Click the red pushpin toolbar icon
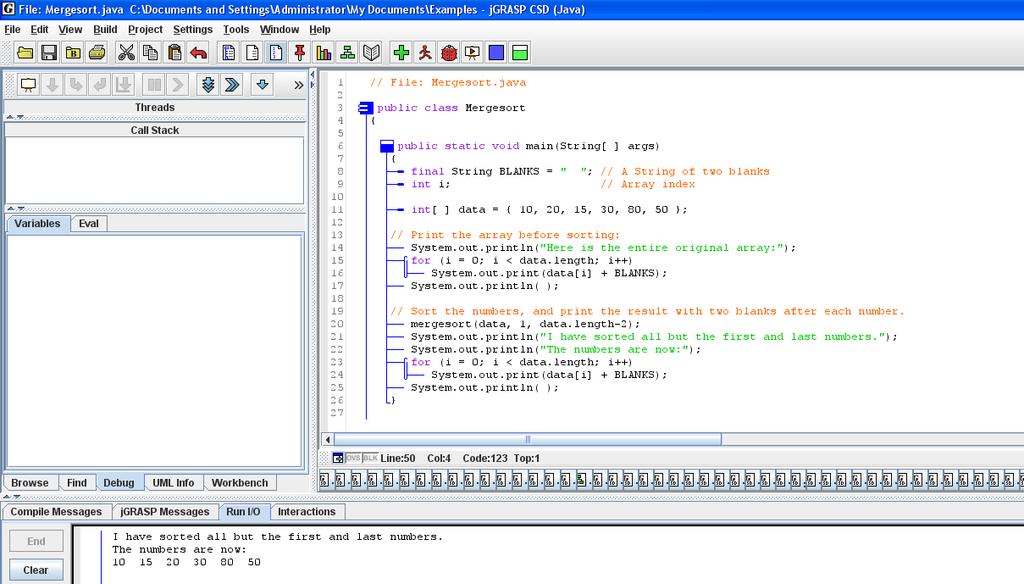This screenshot has width=1024, height=584. point(300,52)
